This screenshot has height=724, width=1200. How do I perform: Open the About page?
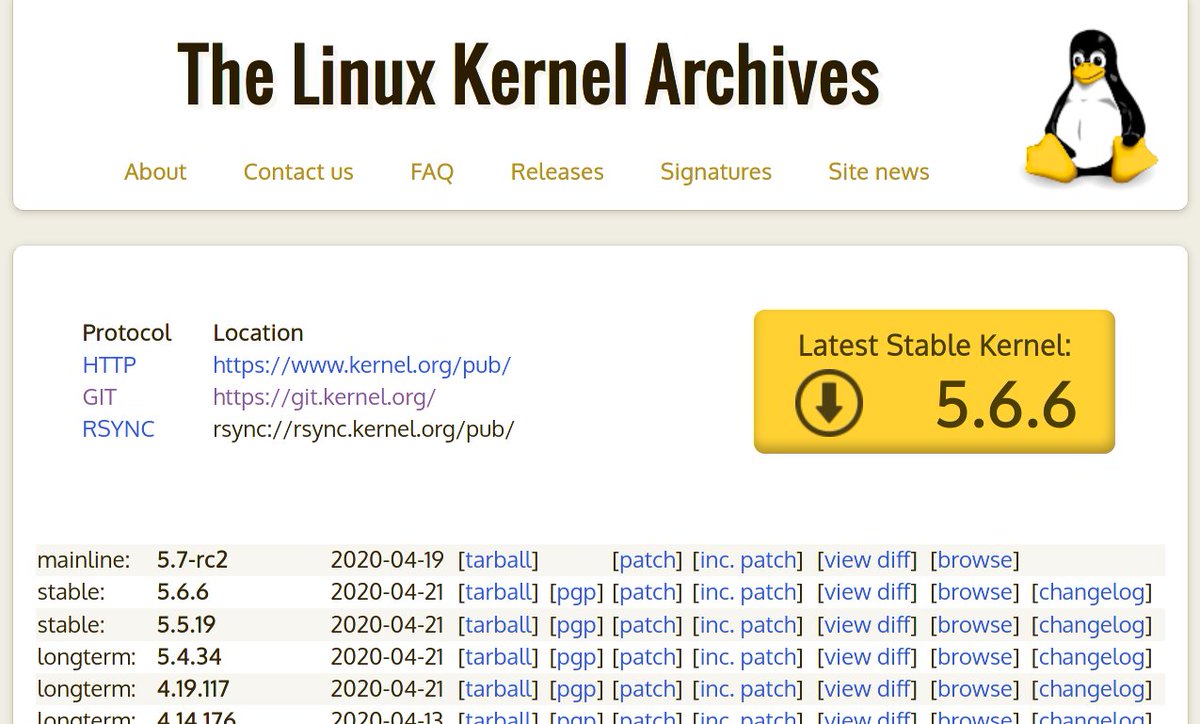tap(155, 172)
